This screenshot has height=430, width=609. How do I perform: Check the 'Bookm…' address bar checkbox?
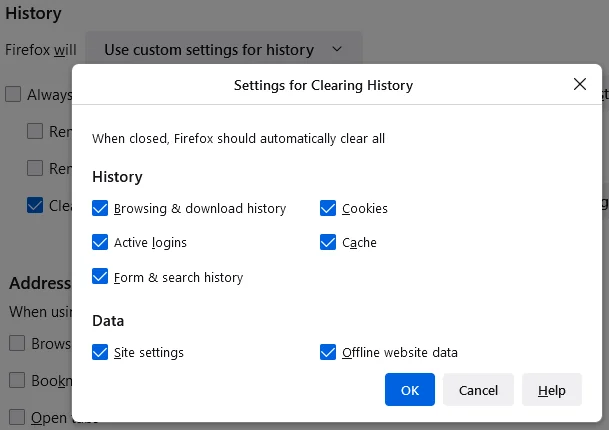click(x=17, y=380)
